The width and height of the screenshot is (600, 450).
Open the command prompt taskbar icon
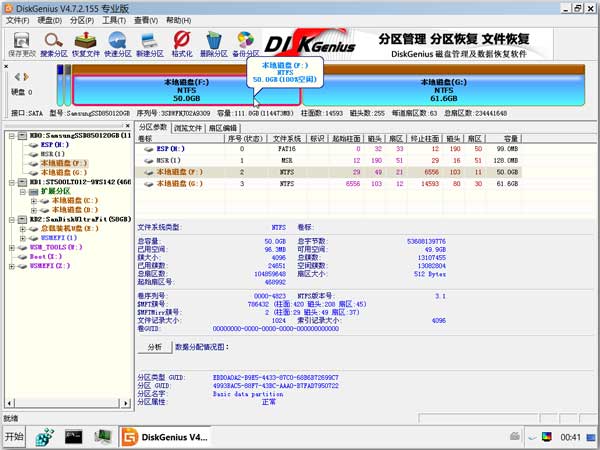[x=73, y=437]
